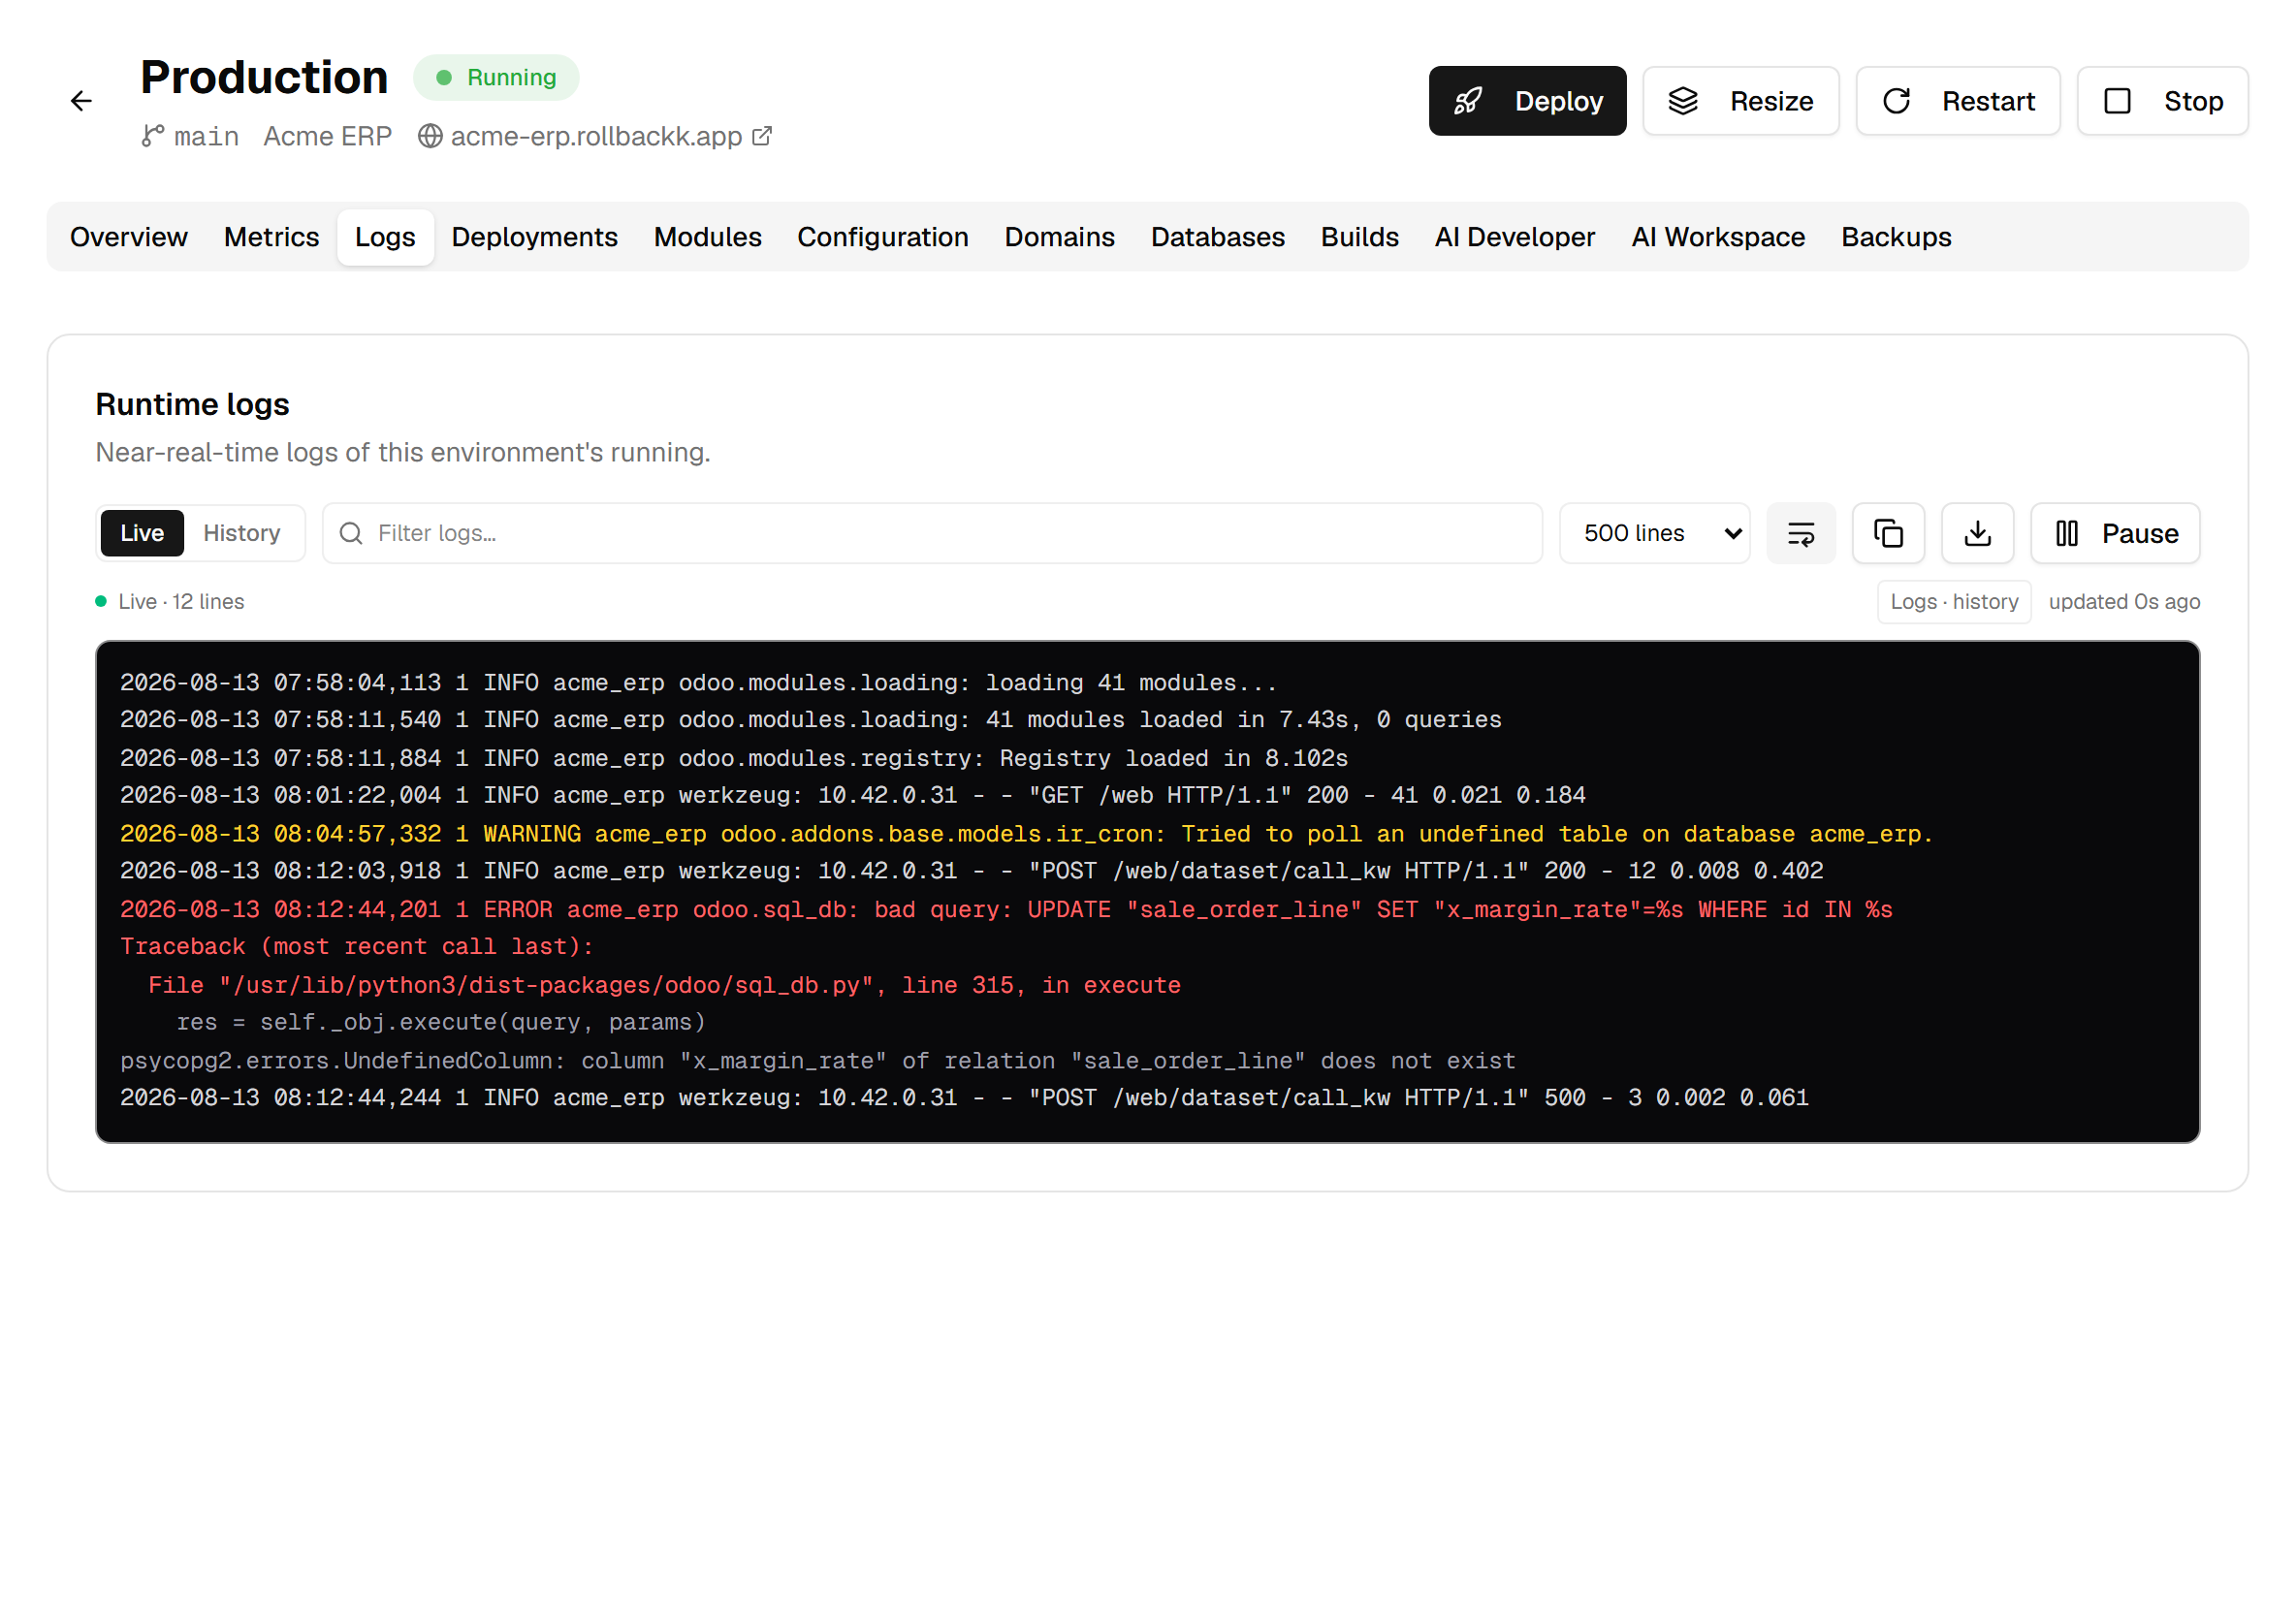Click the 'updated 0s ago' text
Image resolution: width=2296 pixels, height=1621 pixels.
point(2124,602)
